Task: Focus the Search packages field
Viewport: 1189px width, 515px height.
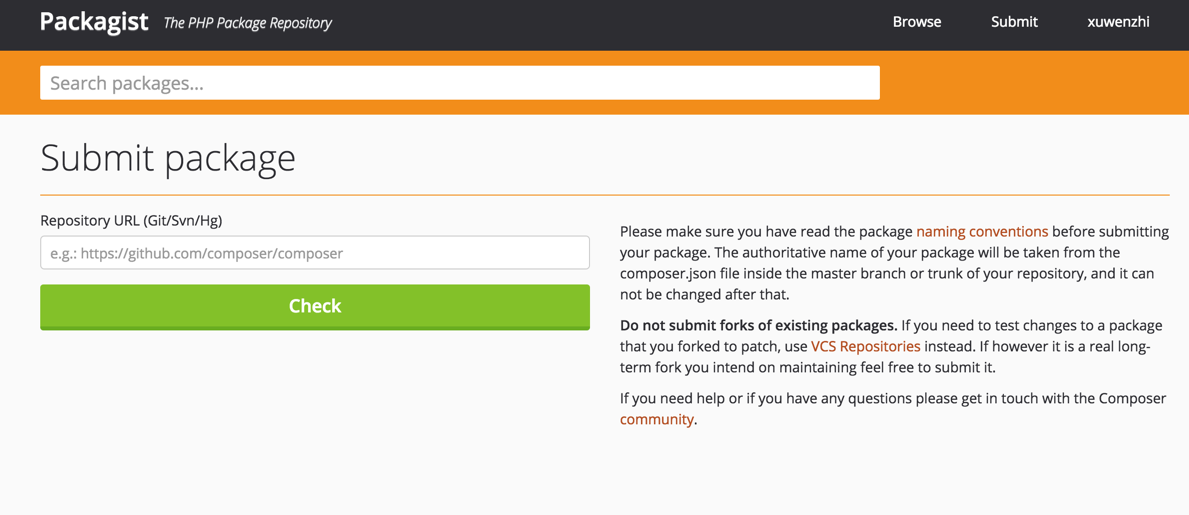Action: 460,83
